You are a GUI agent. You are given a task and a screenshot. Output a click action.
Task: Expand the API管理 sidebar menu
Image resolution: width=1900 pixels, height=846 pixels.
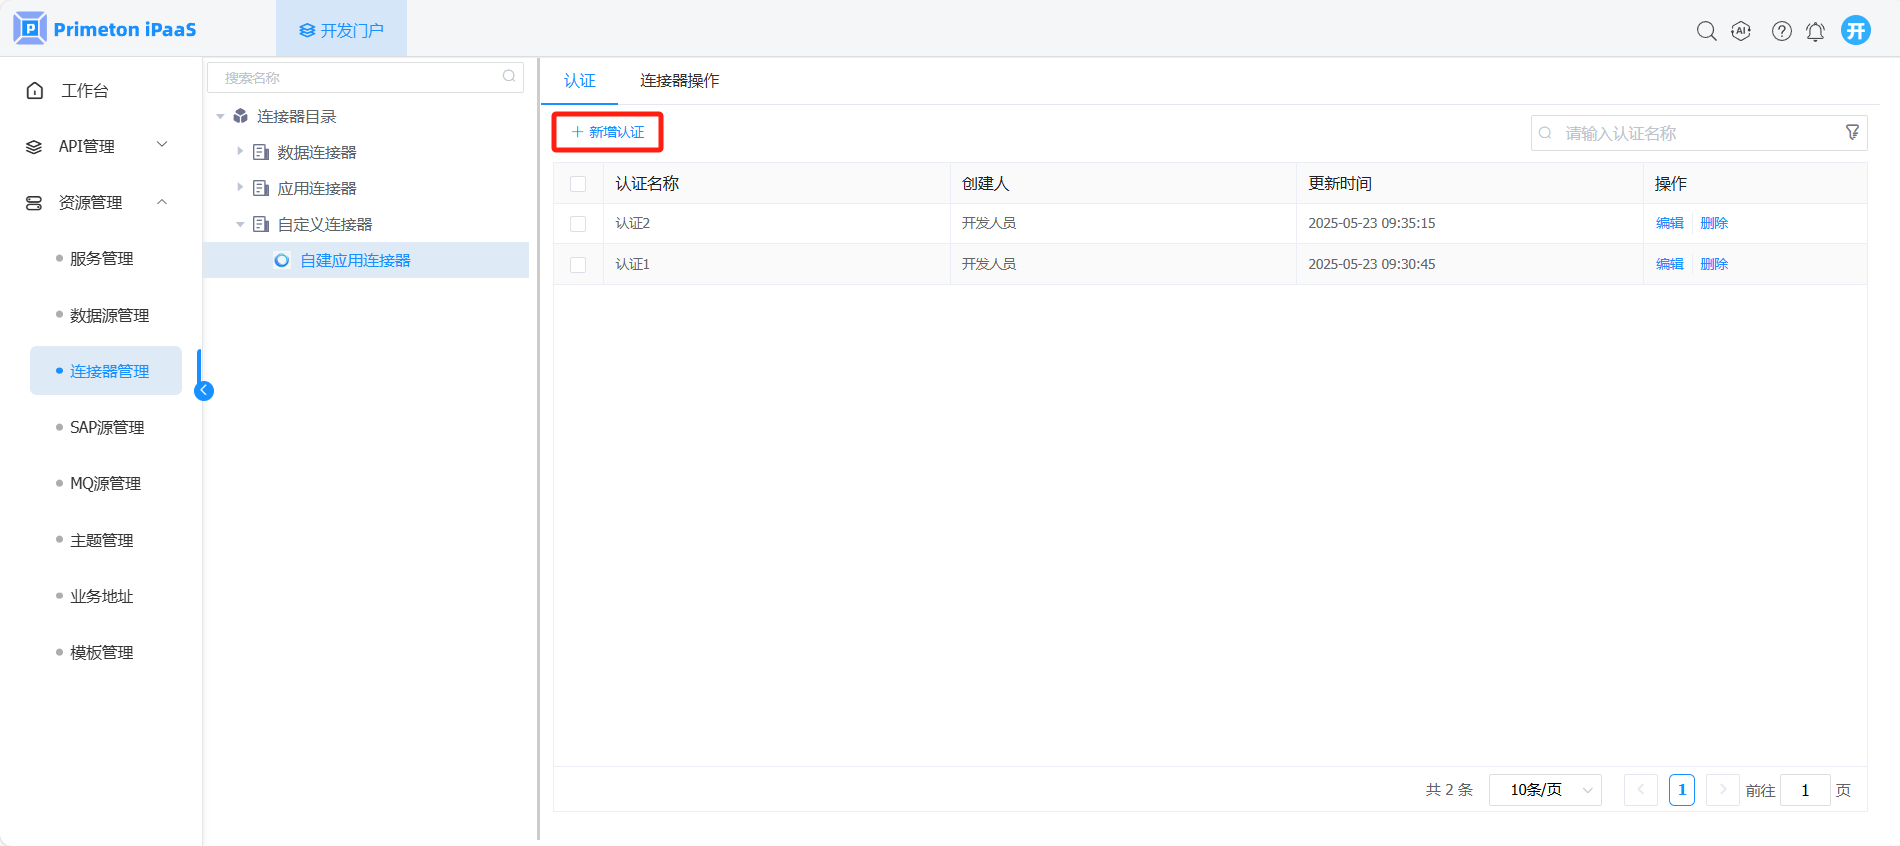tap(96, 146)
